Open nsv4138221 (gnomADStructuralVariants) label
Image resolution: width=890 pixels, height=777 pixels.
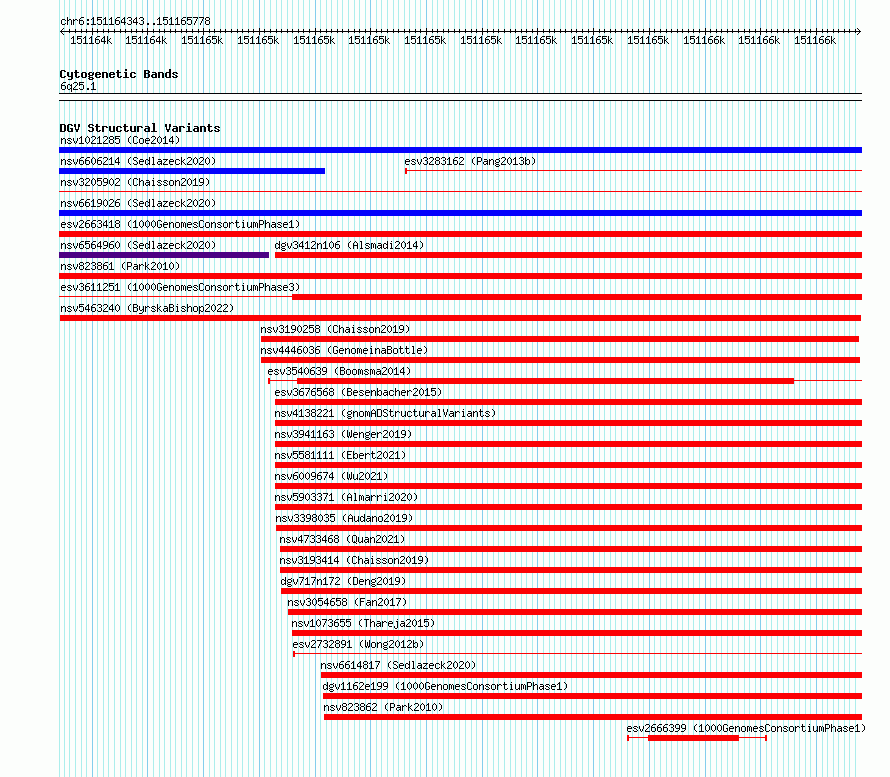pyautogui.click(x=385, y=413)
